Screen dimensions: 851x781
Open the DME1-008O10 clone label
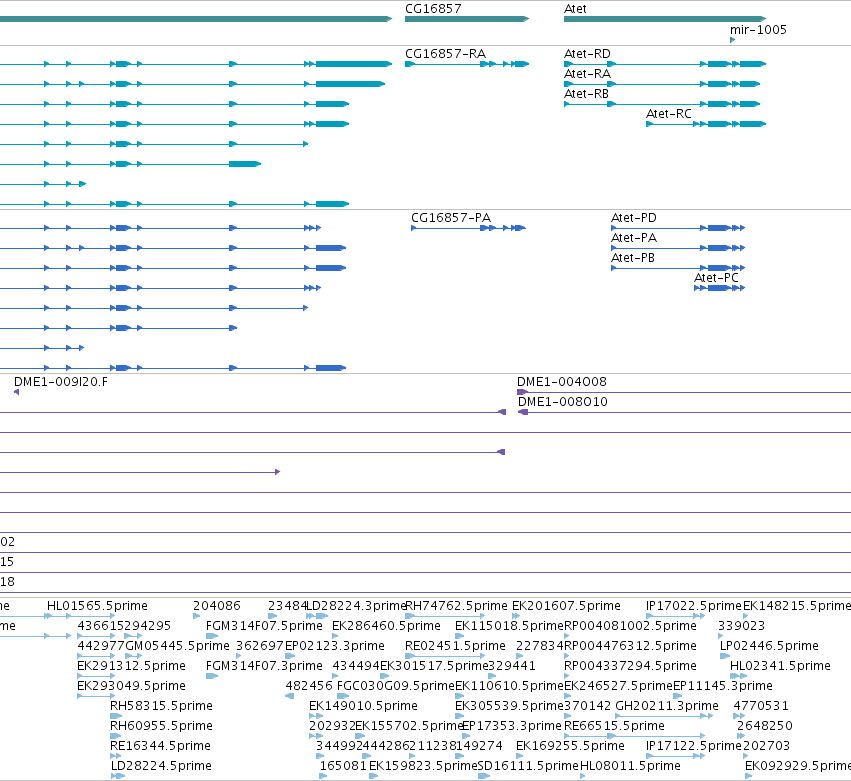pyautogui.click(x=563, y=402)
